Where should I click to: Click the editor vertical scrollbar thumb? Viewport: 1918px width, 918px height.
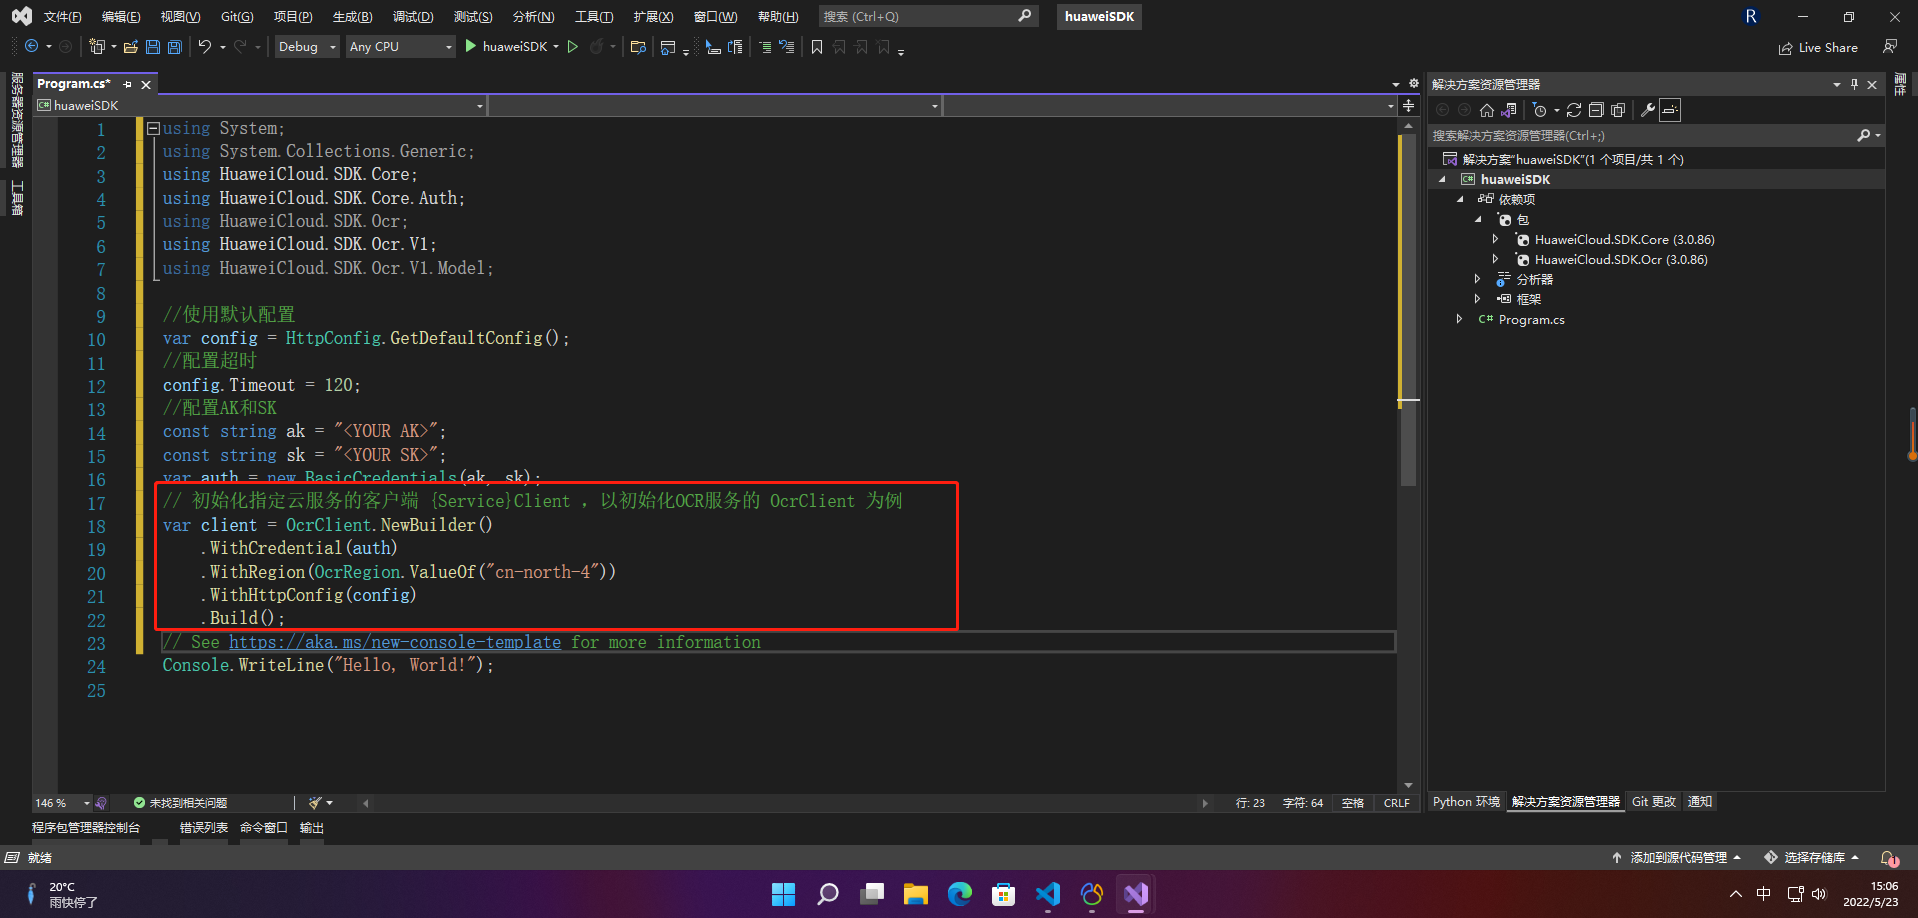(x=1408, y=310)
